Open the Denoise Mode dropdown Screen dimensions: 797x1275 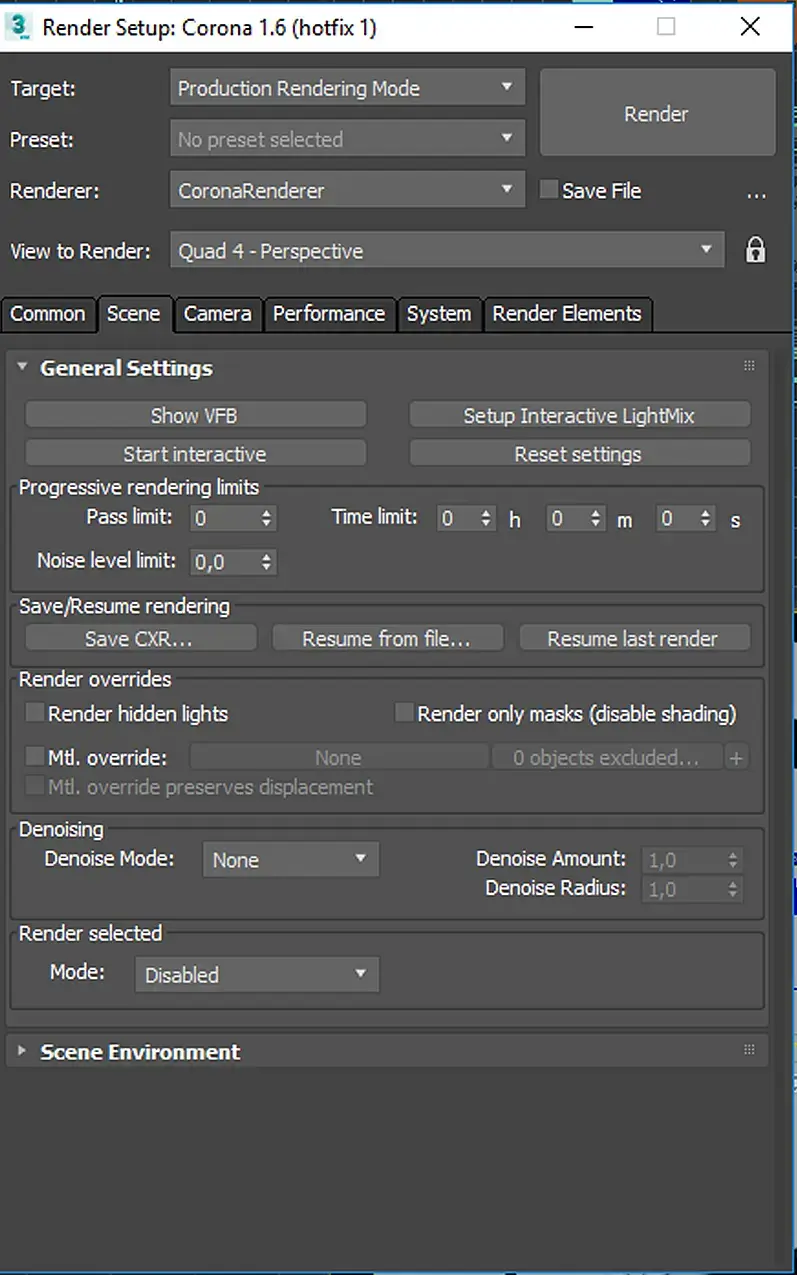point(290,859)
